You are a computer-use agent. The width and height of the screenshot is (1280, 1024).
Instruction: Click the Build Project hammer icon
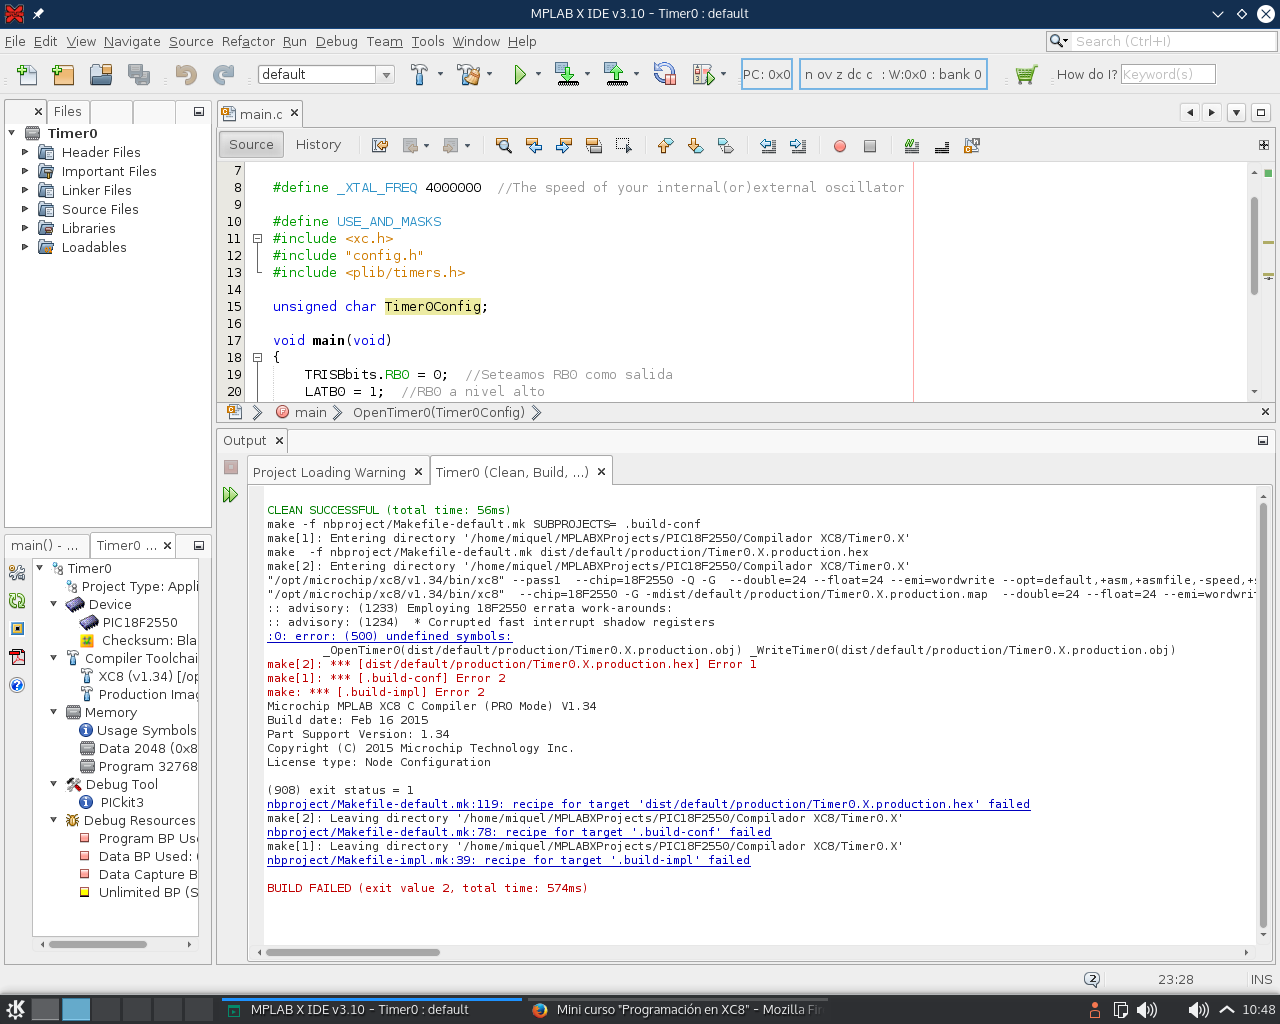[x=419, y=75]
